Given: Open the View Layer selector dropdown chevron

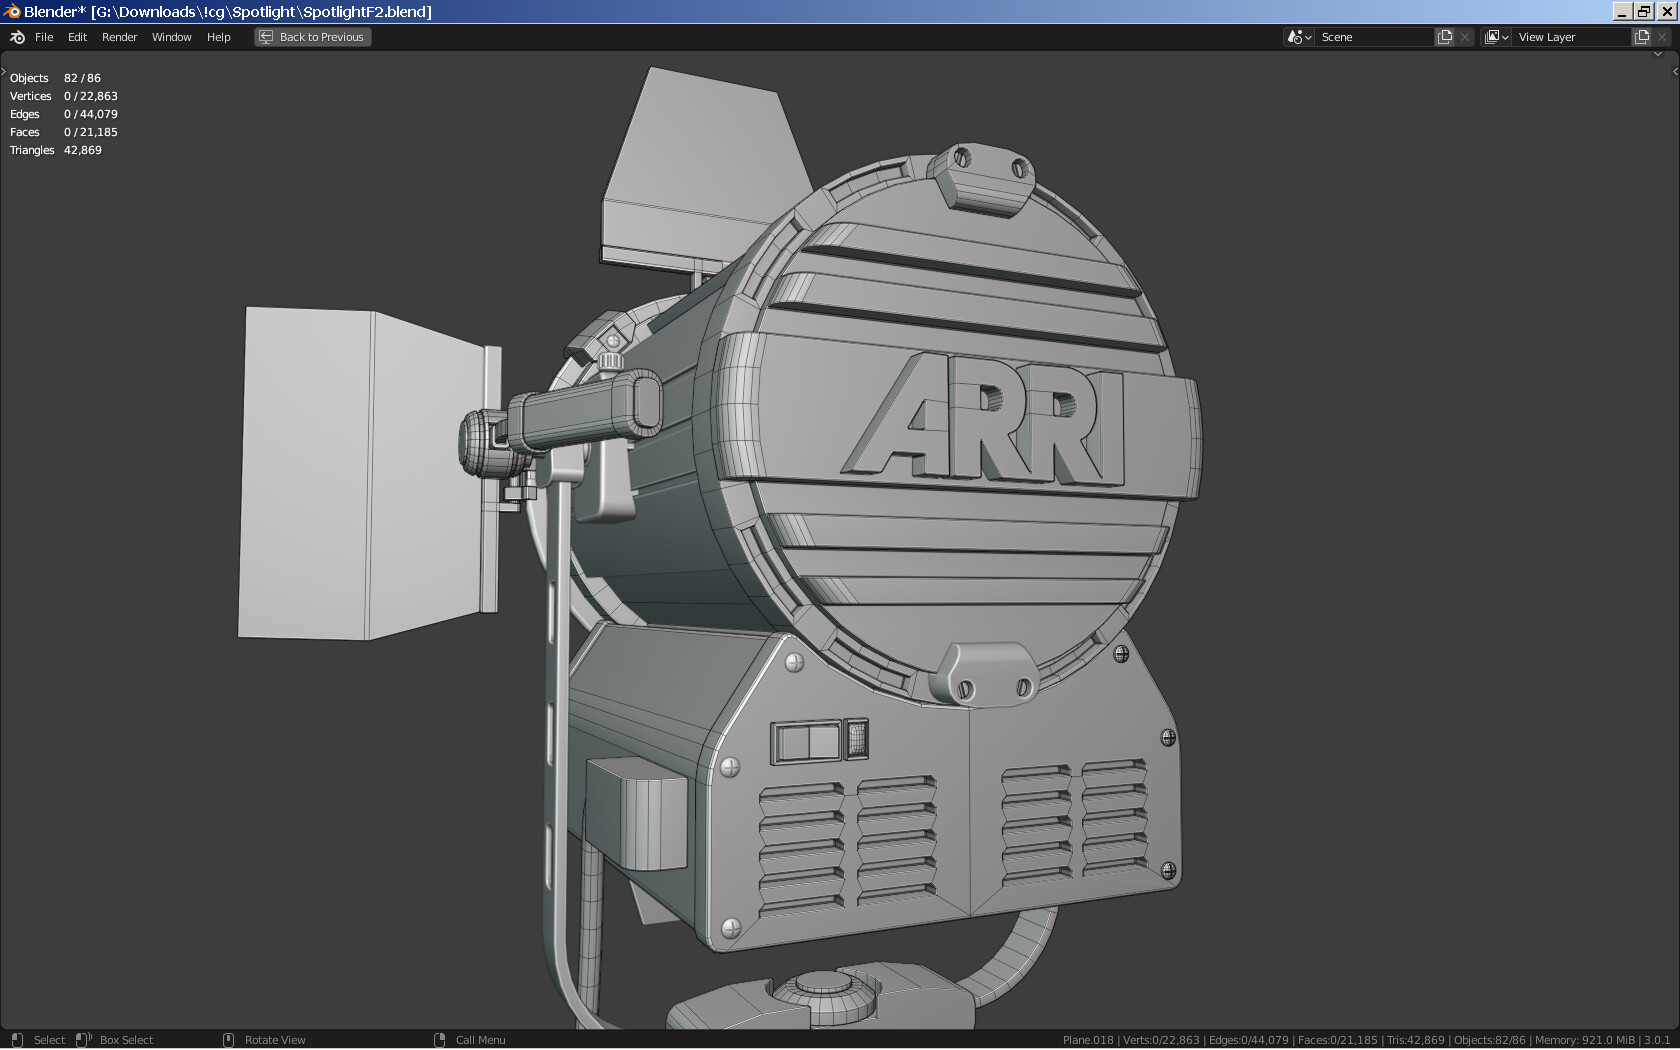Looking at the screenshot, I should (1505, 36).
